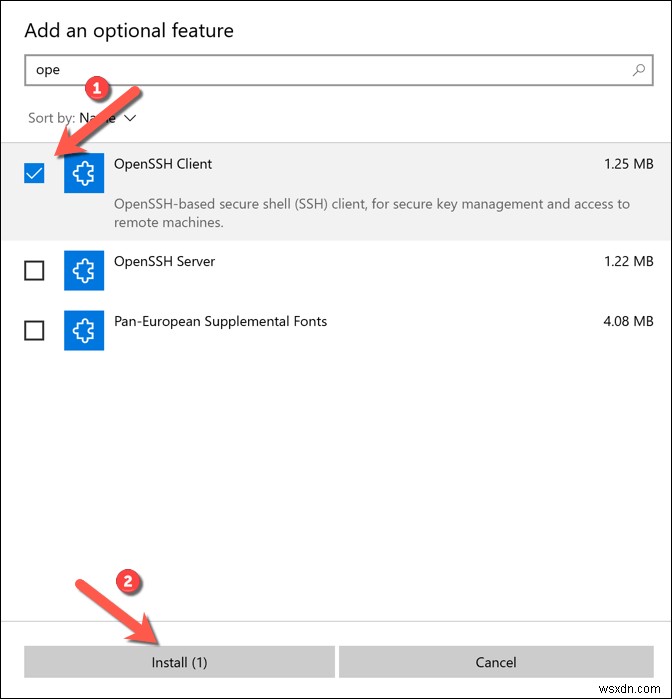
Task: Select the 'OpenSSH Client' feature name
Action: [163, 164]
